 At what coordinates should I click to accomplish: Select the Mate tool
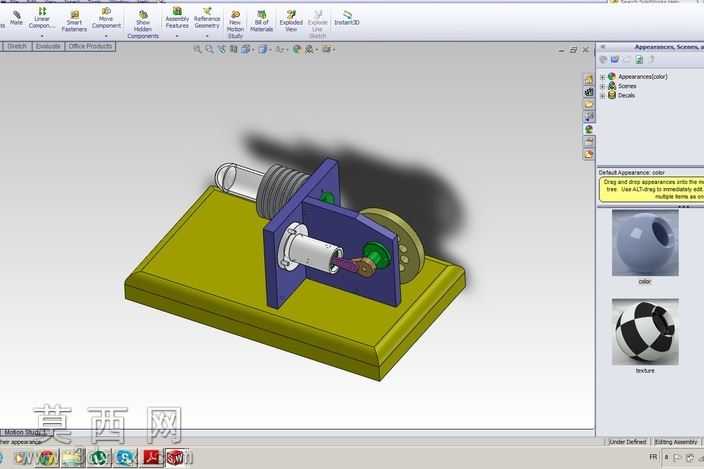[16, 18]
